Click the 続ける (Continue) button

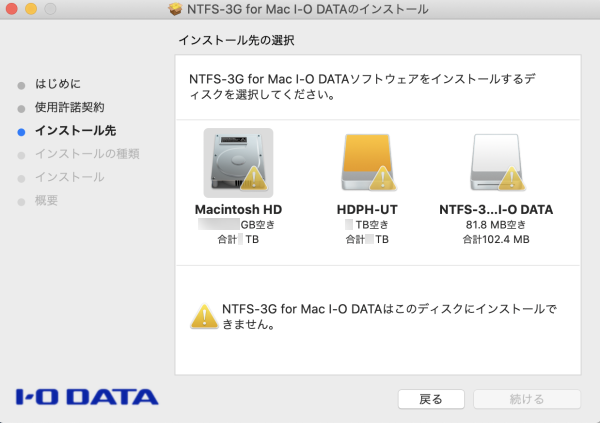click(x=527, y=399)
